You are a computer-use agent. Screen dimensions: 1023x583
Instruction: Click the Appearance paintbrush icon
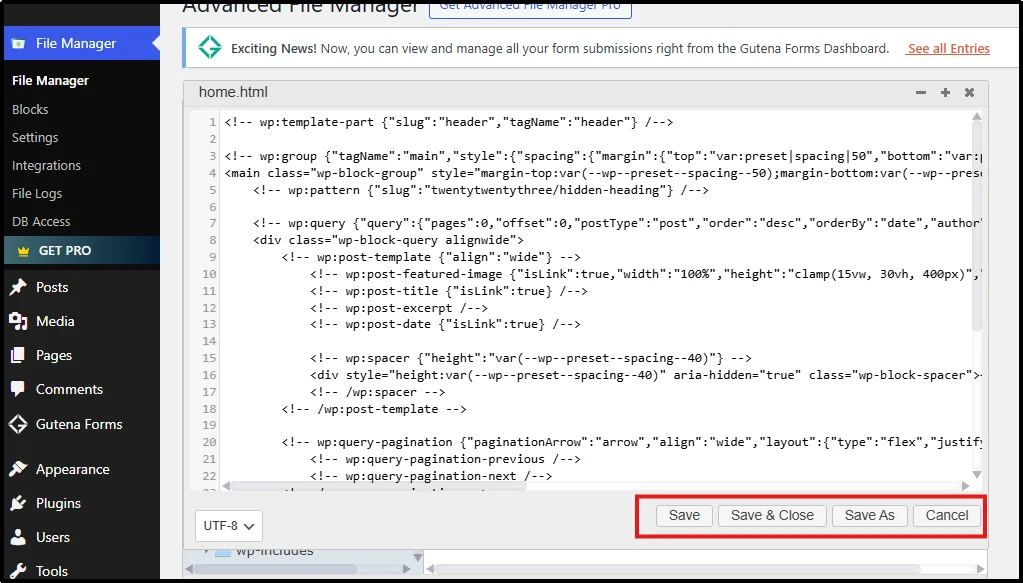click(x=18, y=469)
